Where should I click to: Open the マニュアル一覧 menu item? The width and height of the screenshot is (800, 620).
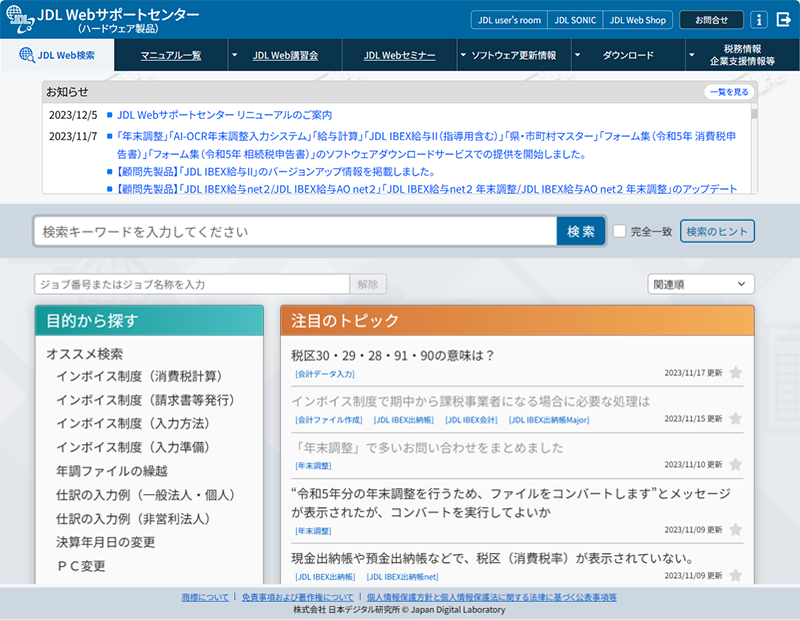tap(171, 55)
